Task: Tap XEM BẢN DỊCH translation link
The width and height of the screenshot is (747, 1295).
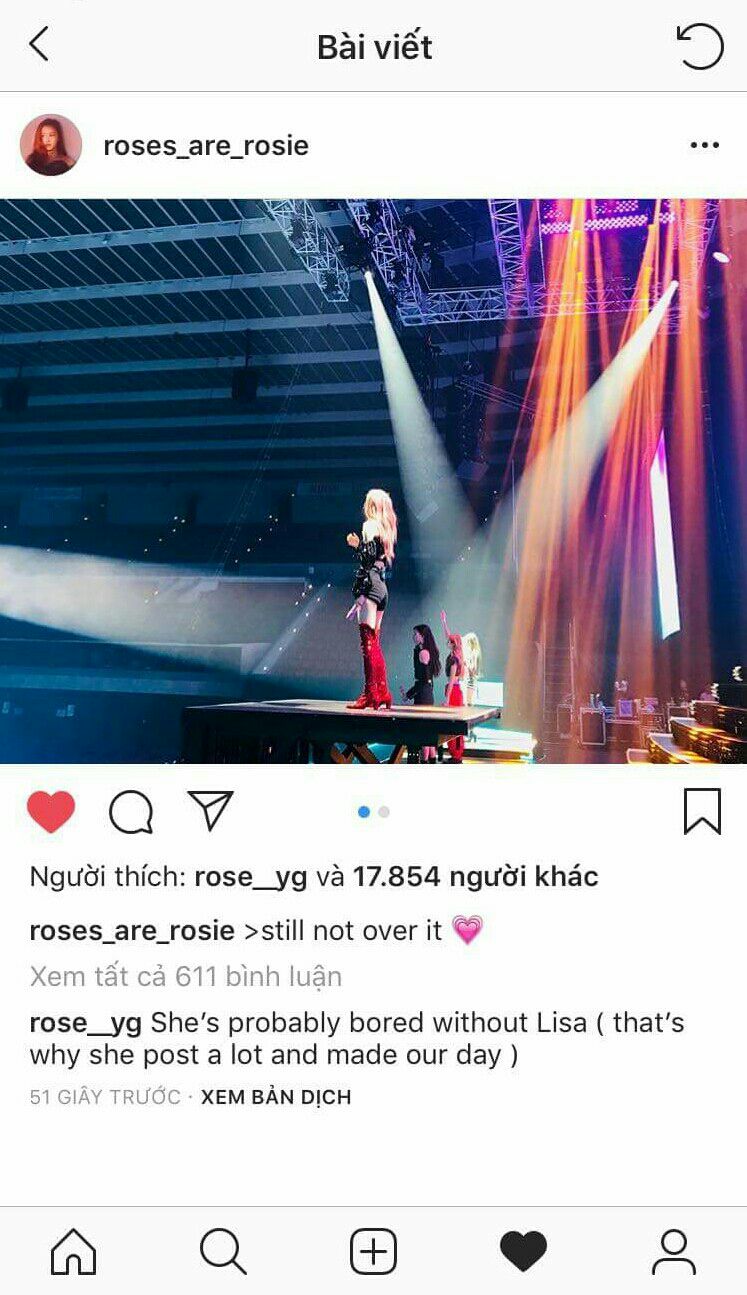Action: 276,1097
